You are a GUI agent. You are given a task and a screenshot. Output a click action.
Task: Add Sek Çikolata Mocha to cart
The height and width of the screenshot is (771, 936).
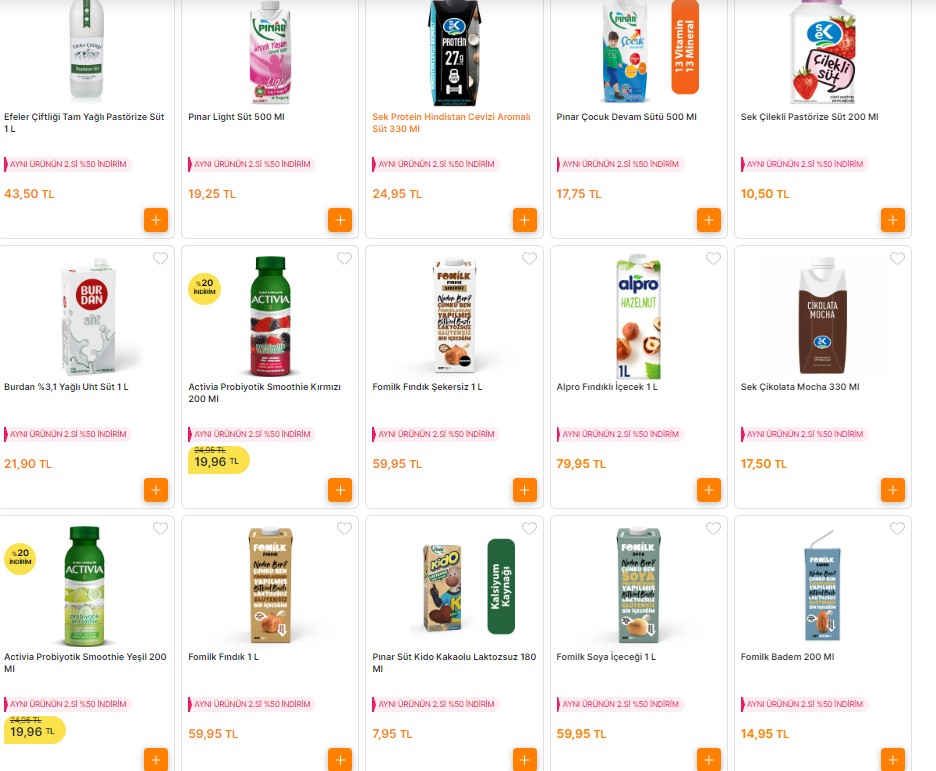[893, 490]
